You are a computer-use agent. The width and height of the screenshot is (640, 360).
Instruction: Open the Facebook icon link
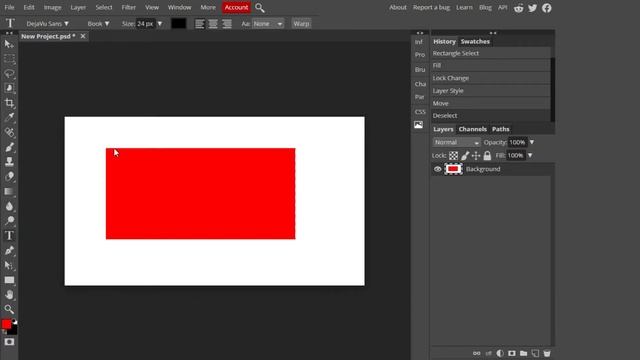pos(547,8)
